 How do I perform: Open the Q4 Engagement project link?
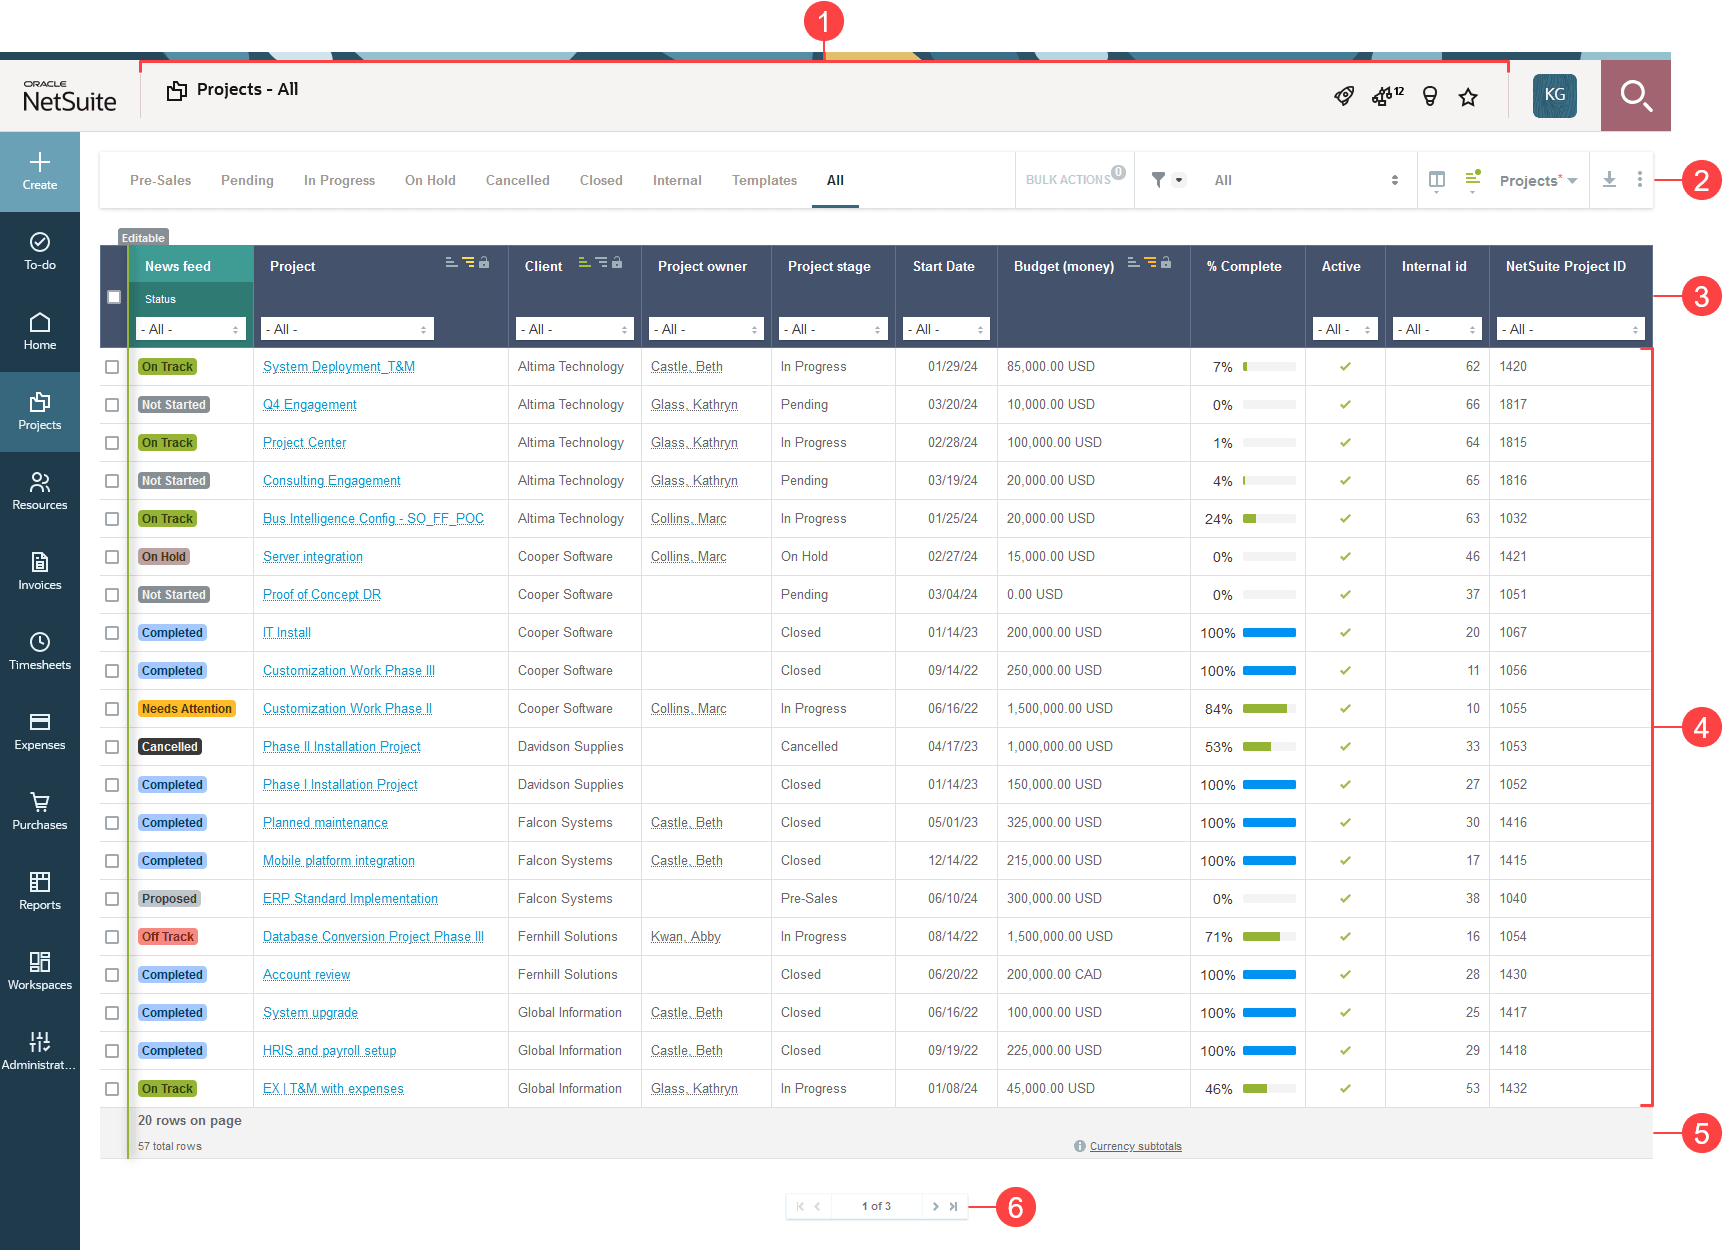[309, 405]
